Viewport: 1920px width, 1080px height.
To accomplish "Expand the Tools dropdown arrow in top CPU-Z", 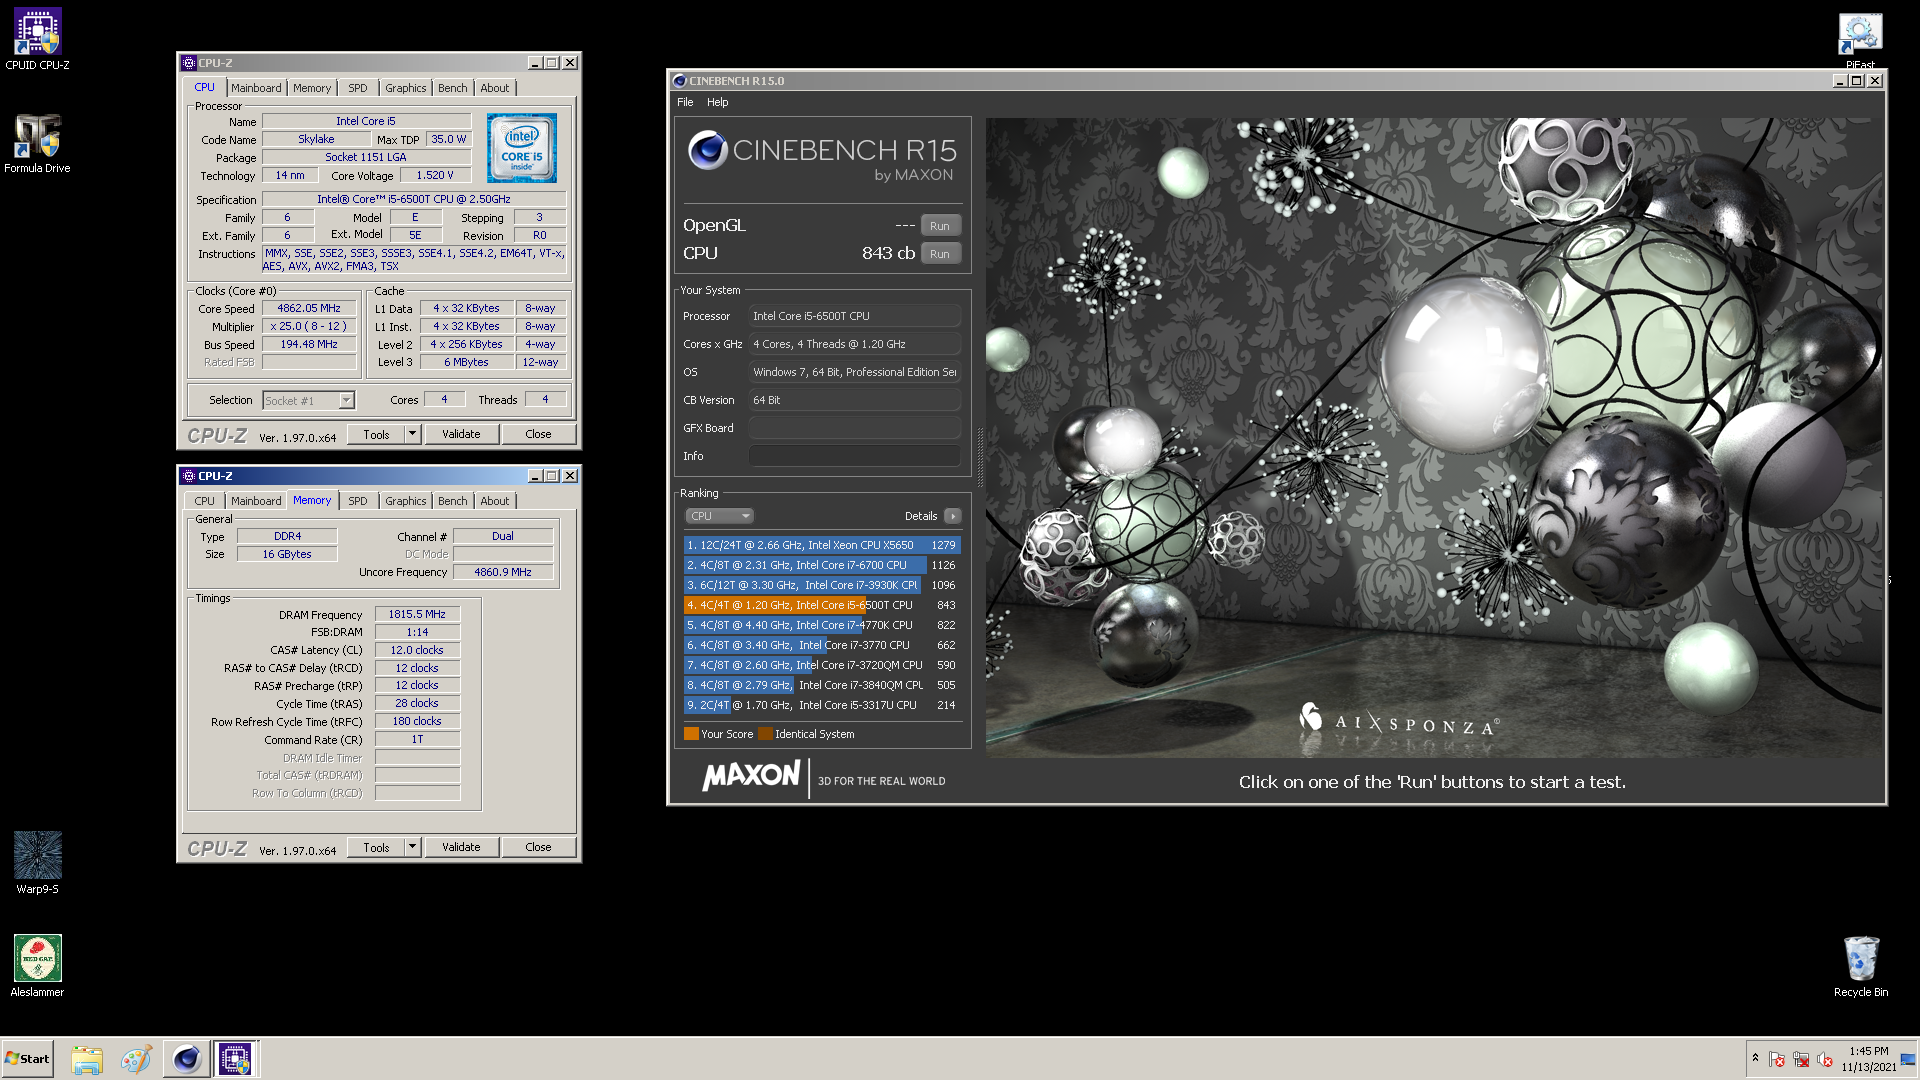I will [412, 434].
